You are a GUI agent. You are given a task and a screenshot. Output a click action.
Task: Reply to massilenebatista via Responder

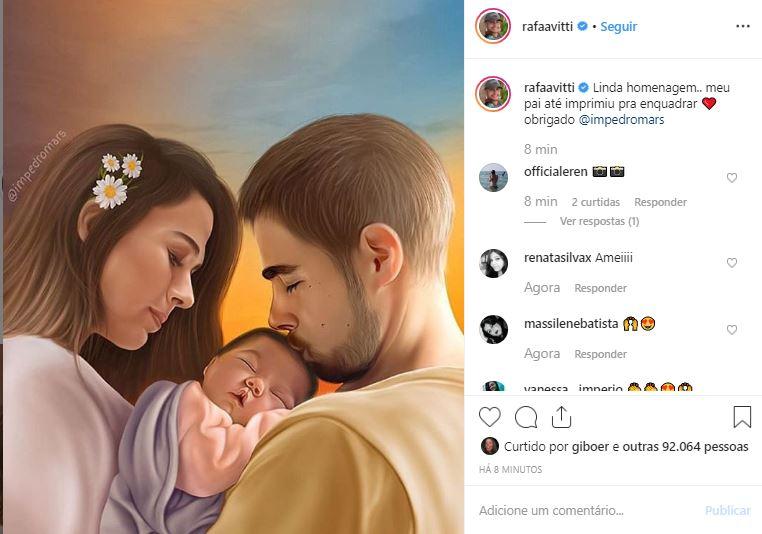[x=600, y=354]
